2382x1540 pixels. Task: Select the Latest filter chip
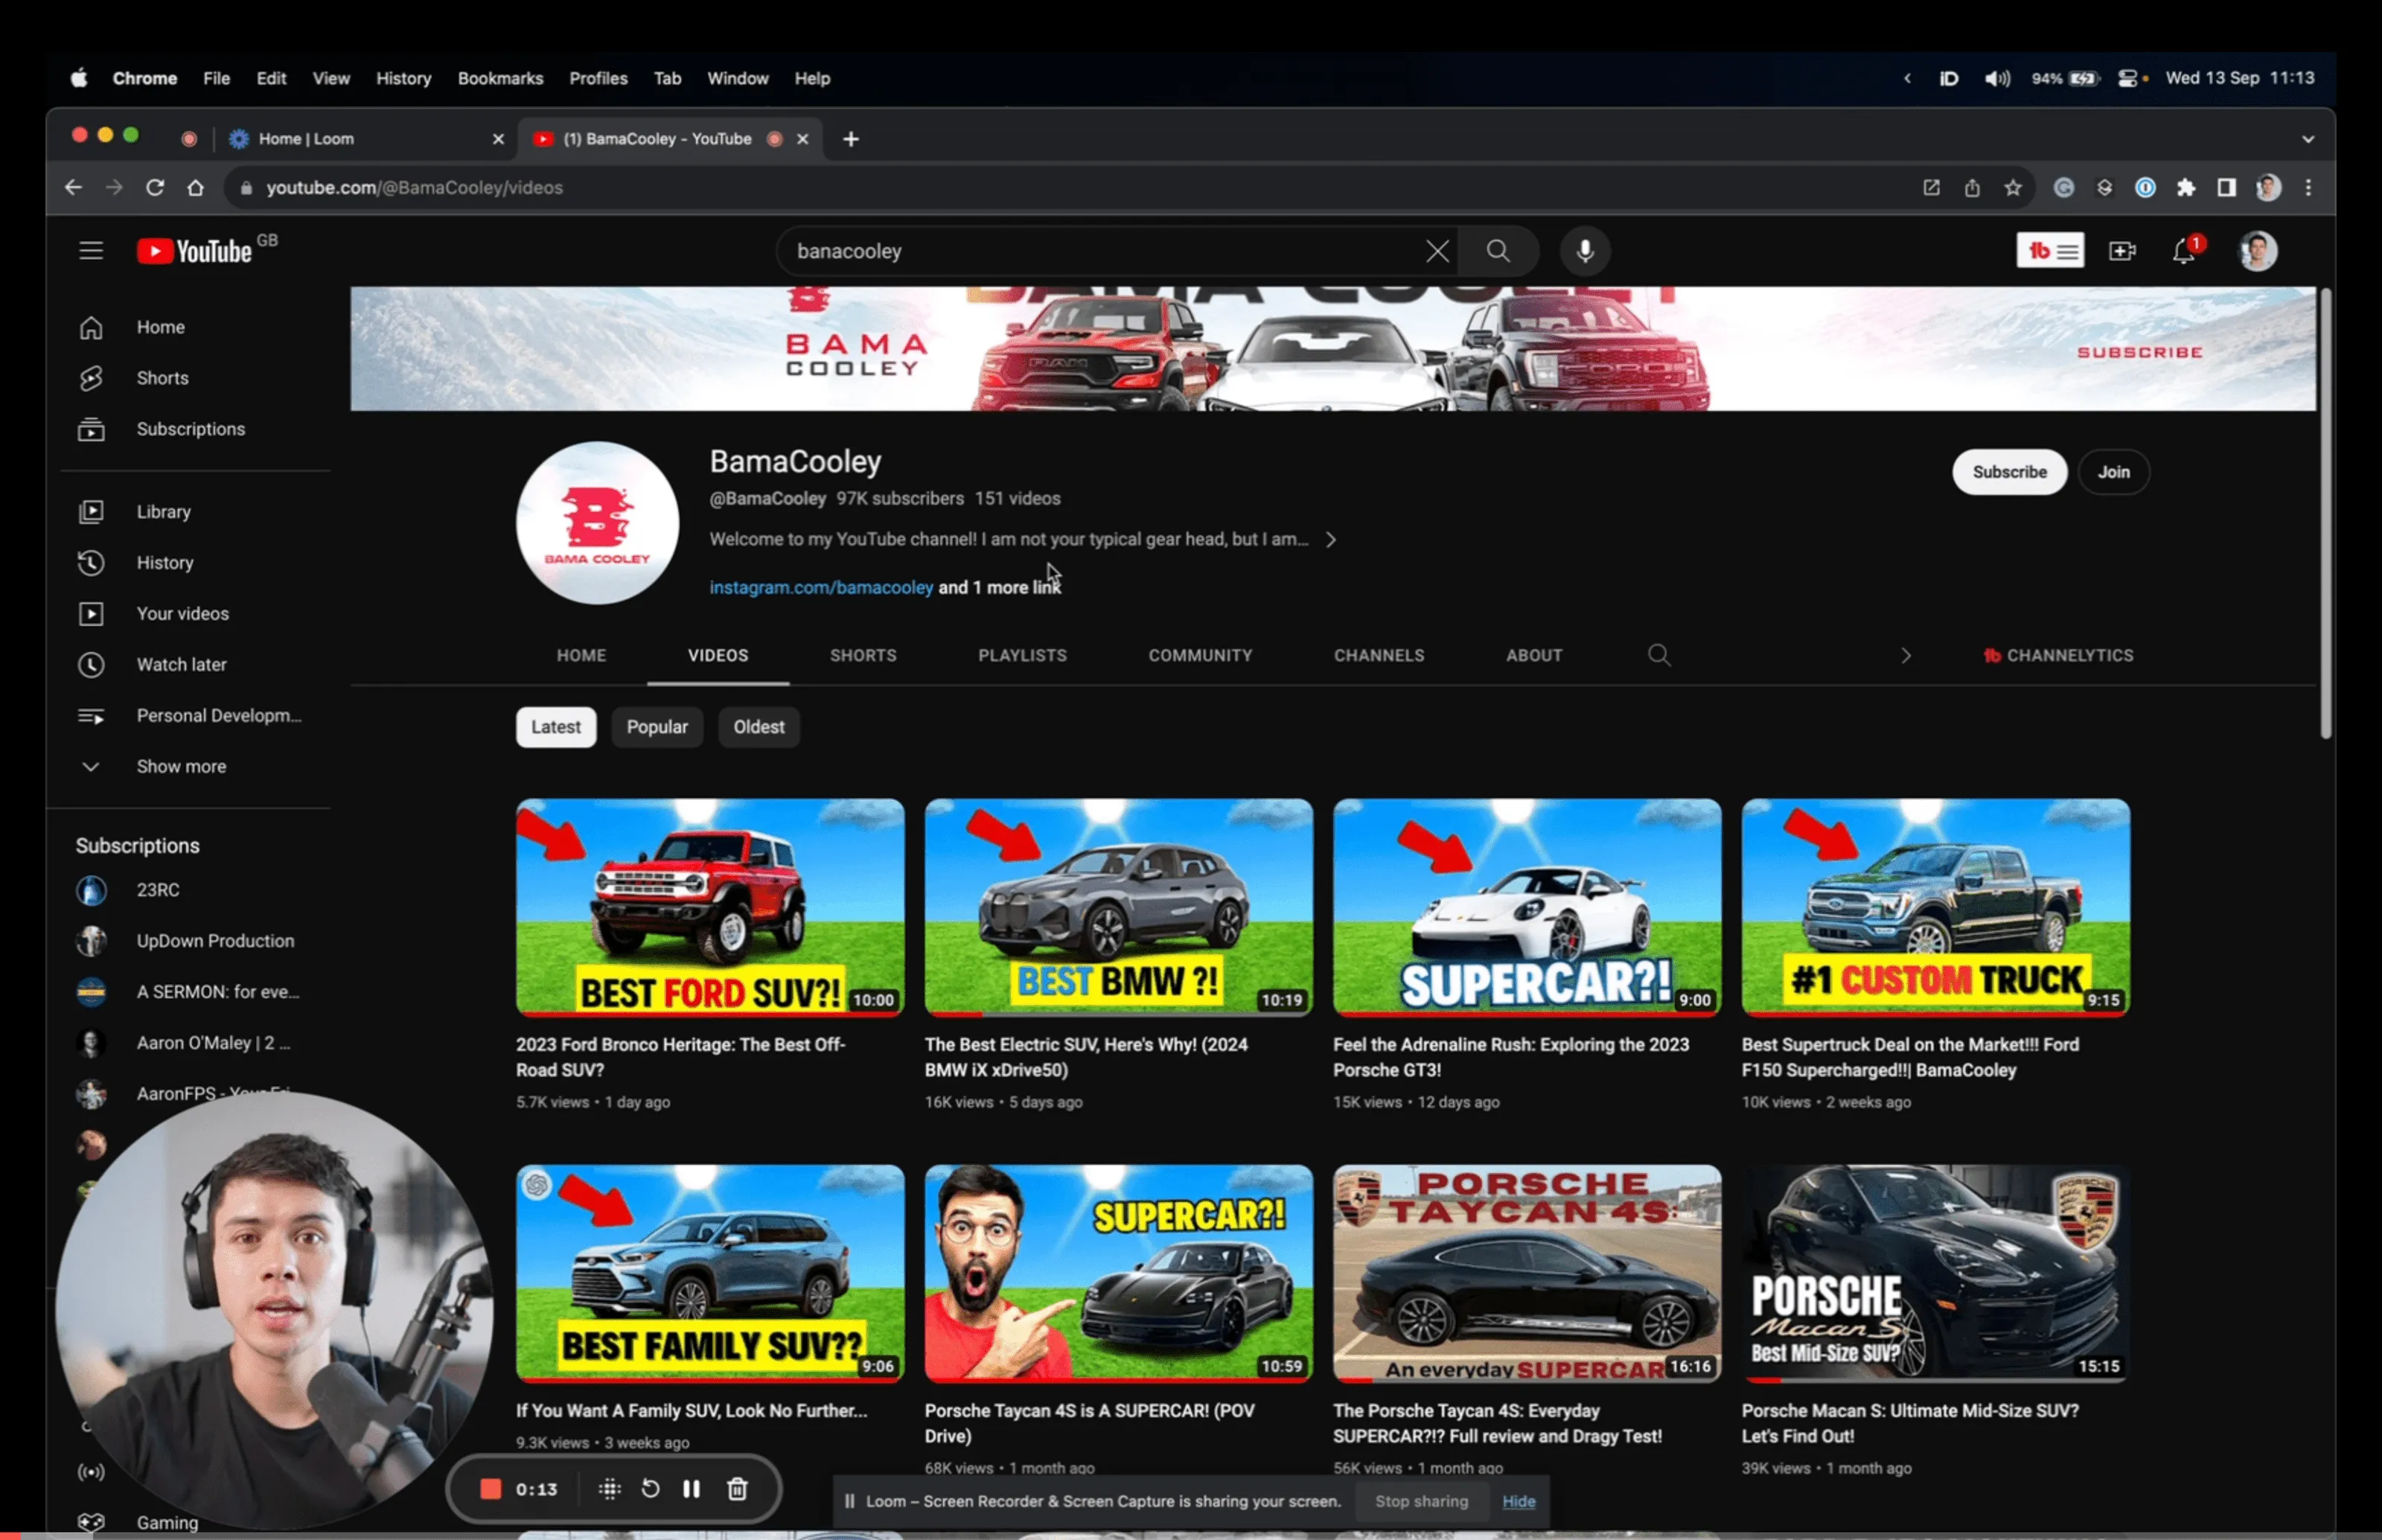pos(556,727)
